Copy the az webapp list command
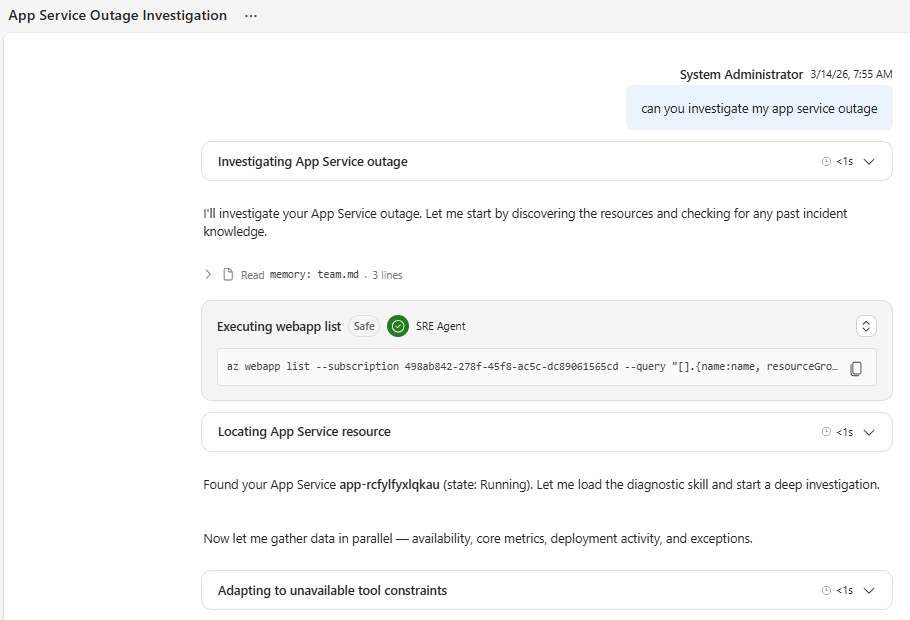Image resolution: width=910 pixels, height=620 pixels. (856, 368)
